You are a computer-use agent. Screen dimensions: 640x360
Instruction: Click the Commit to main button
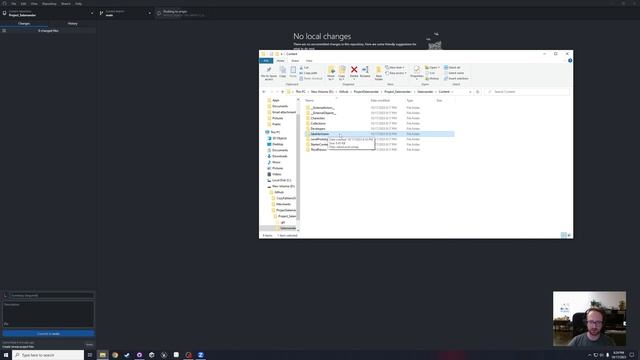pos(48,333)
